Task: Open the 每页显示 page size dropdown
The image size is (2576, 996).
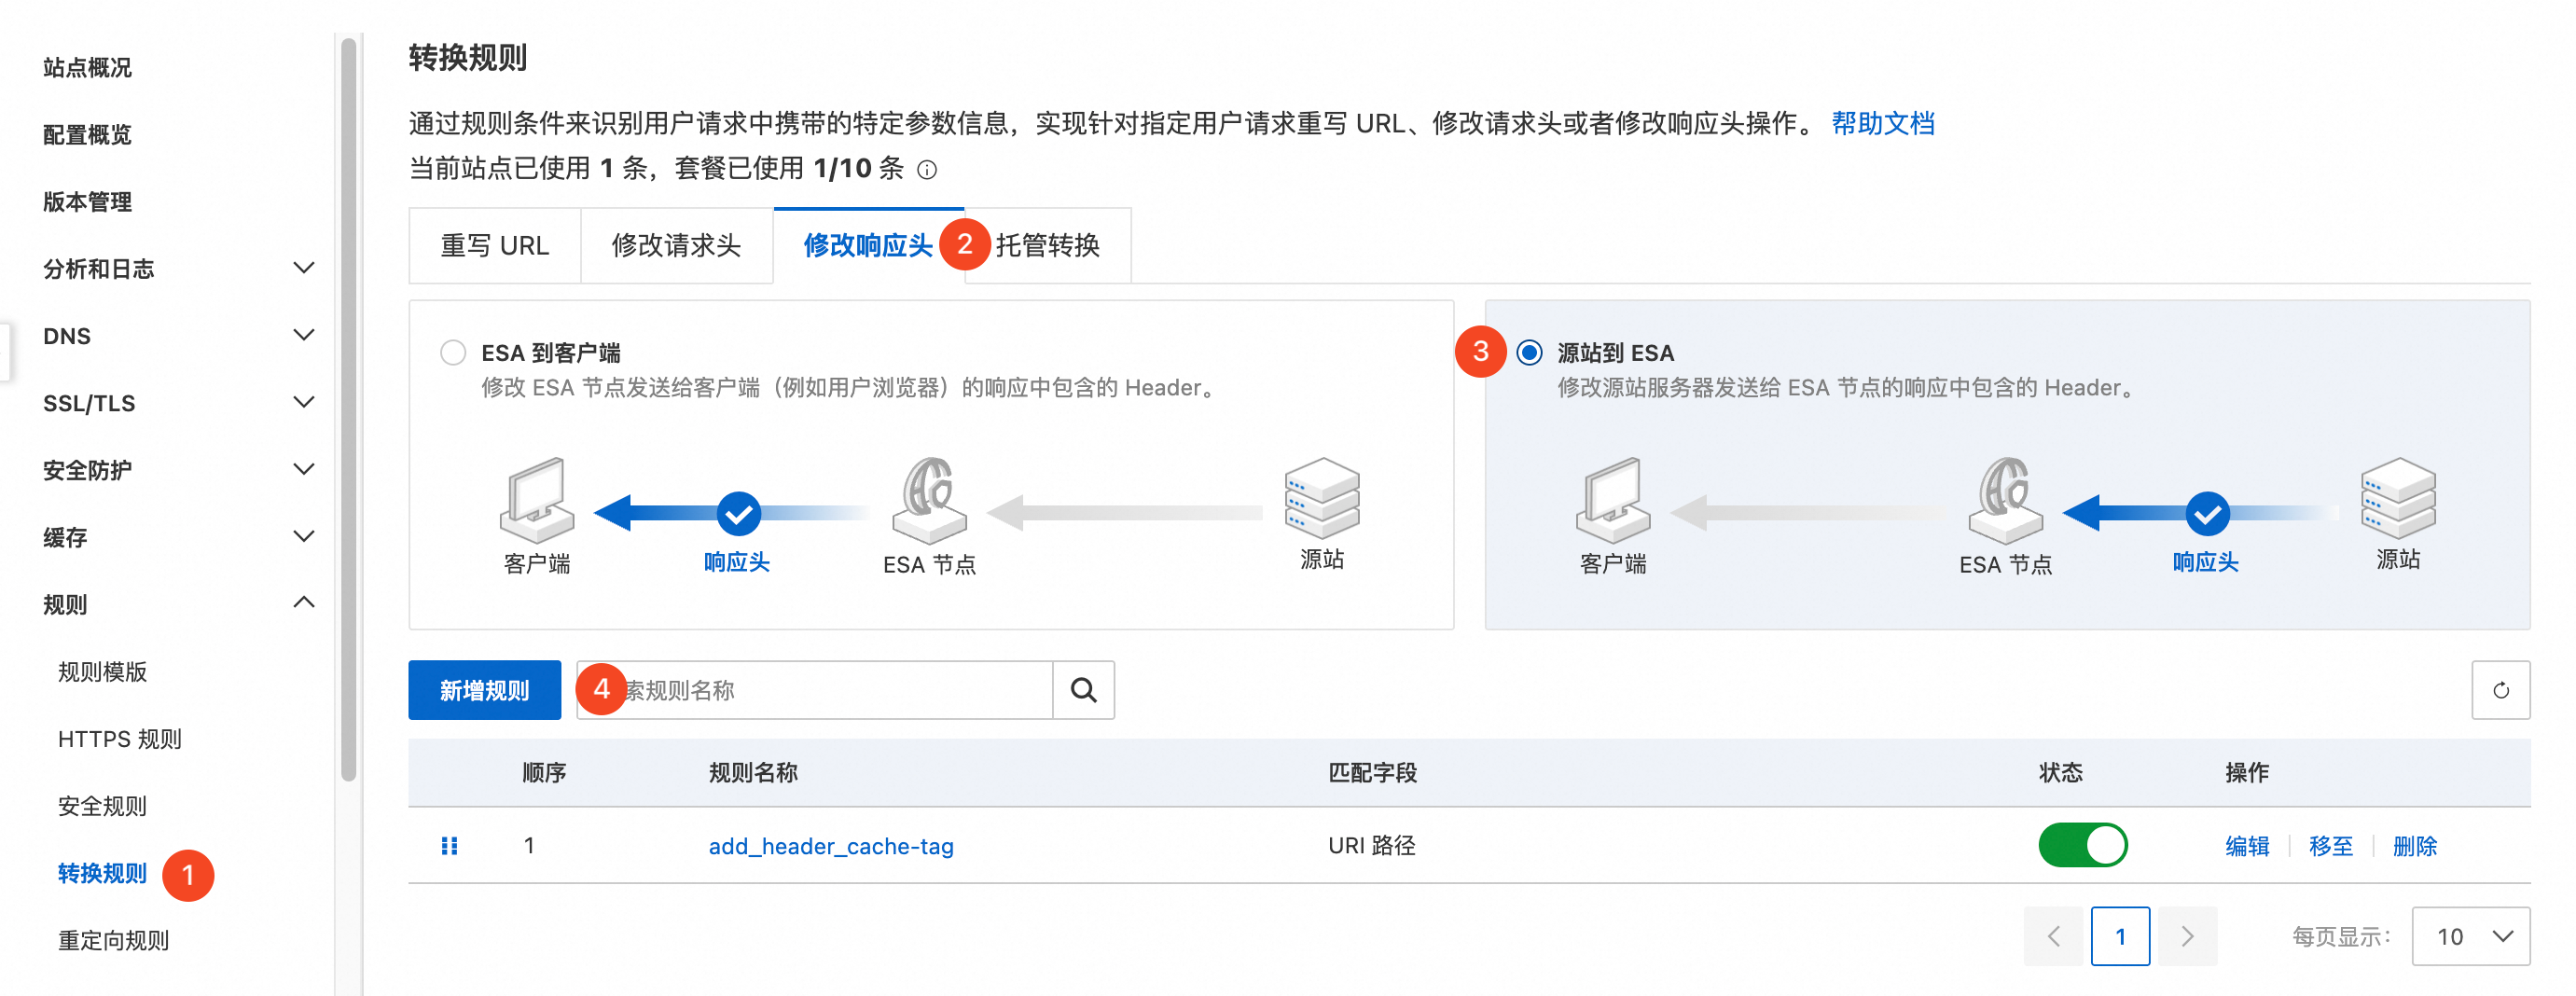Action: point(2470,936)
